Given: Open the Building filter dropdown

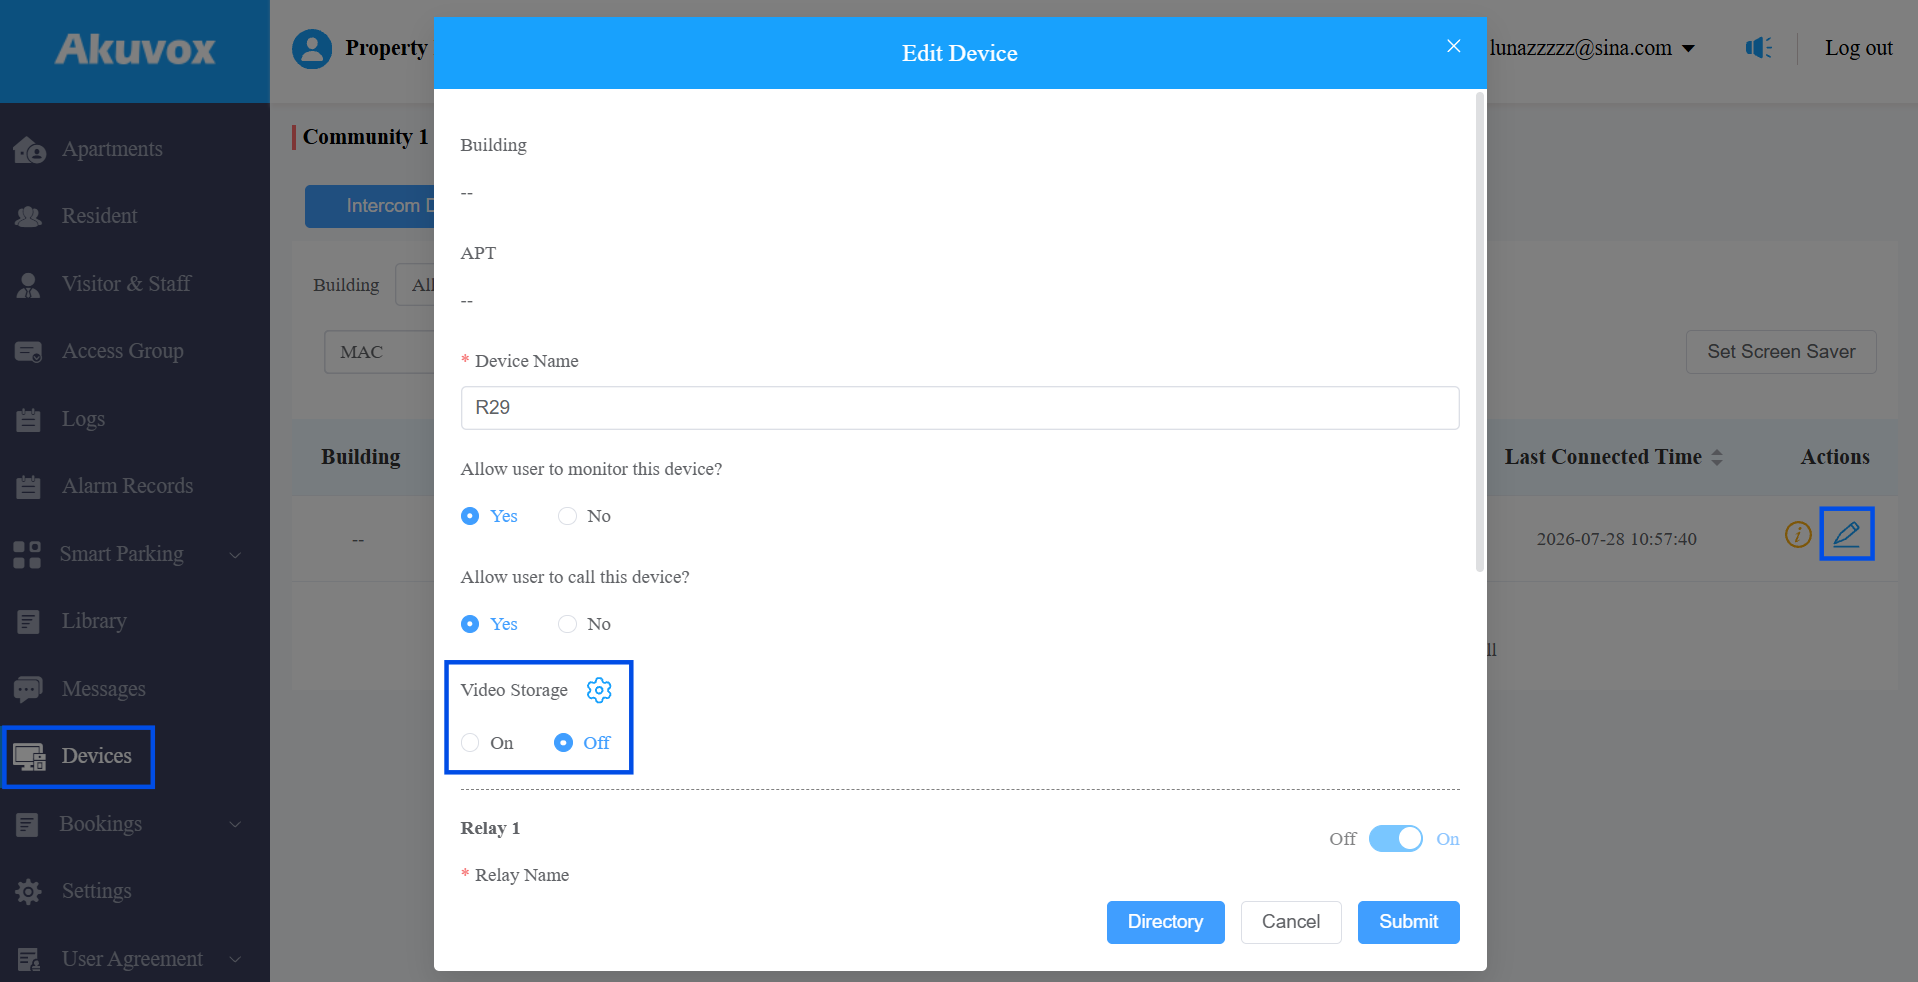Looking at the screenshot, I should 415,285.
